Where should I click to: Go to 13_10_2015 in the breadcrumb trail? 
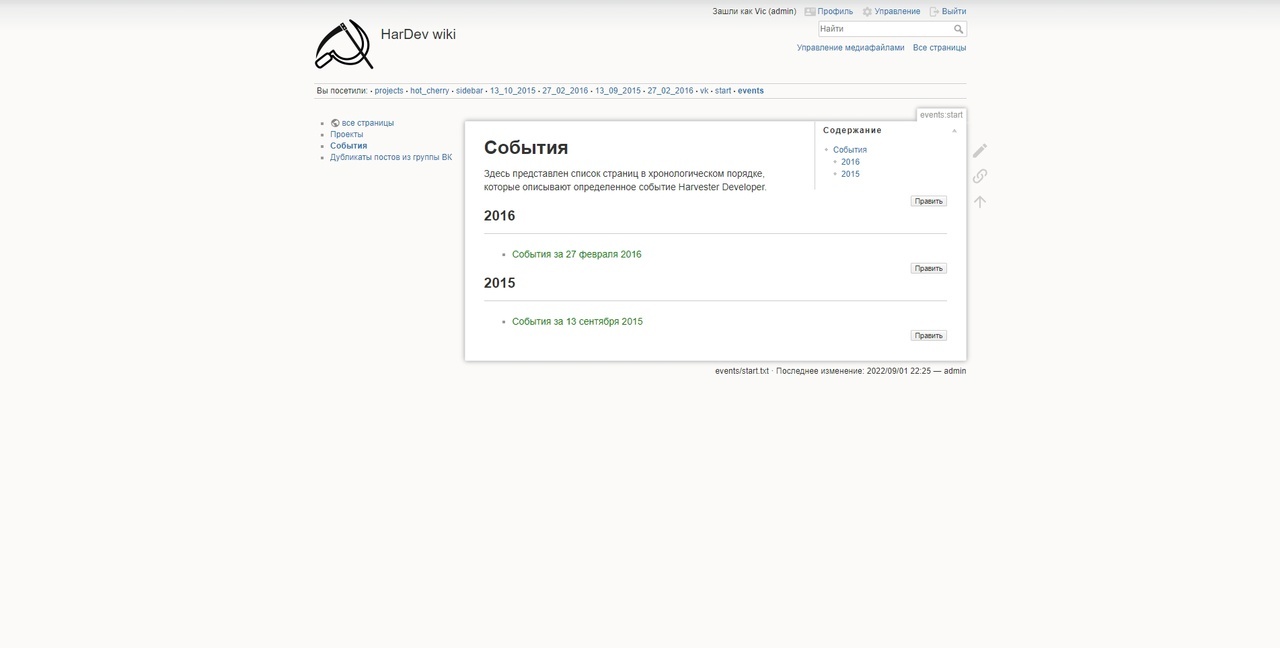[x=512, y=91]
